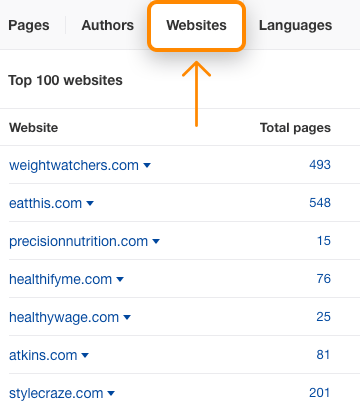Open the dropdown caret beside eatthis.com
360x408 pixels.
tap(90, 203)
